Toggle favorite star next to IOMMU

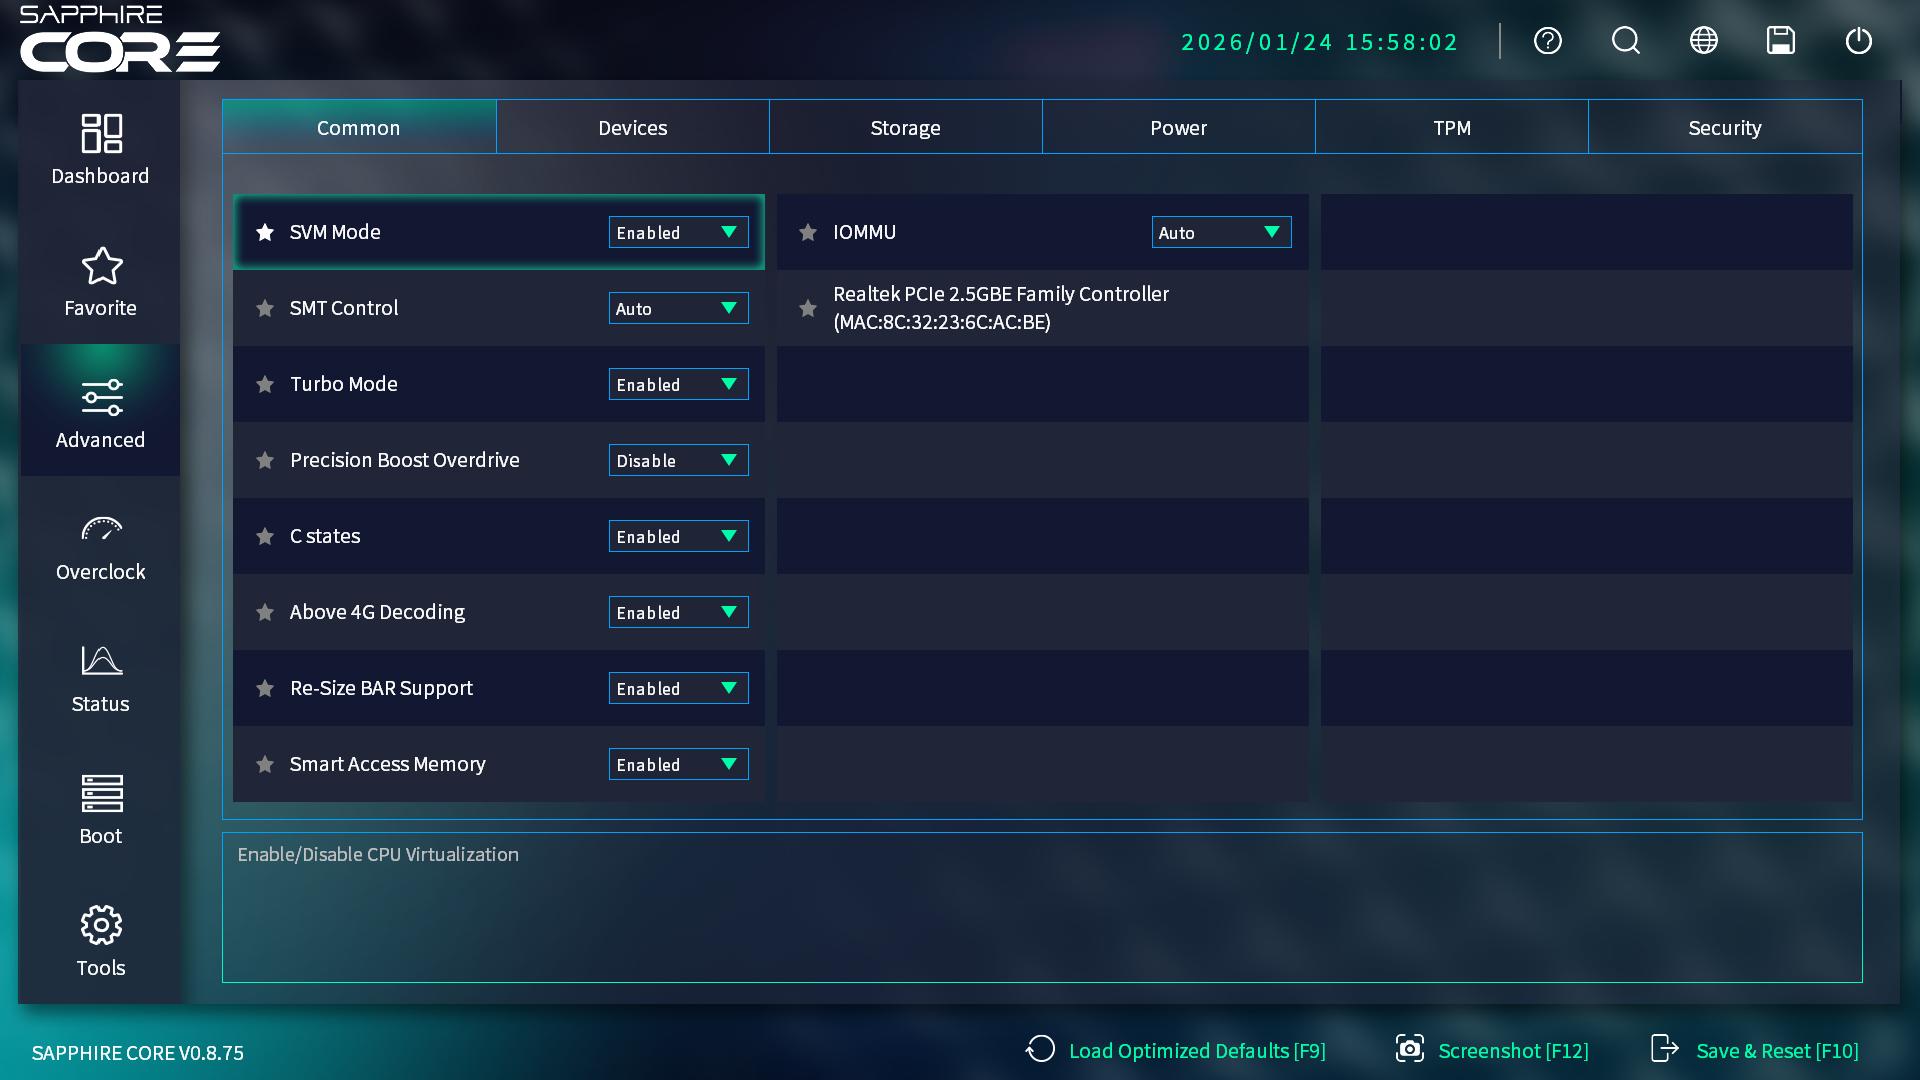[x=808, y=232]
